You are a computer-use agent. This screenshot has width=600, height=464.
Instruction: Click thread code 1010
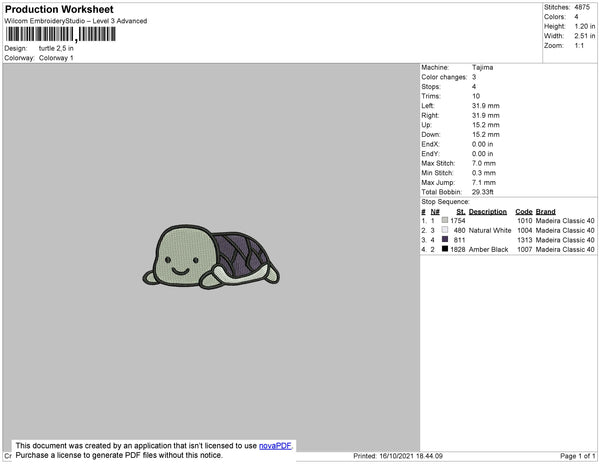click(525, 221)
